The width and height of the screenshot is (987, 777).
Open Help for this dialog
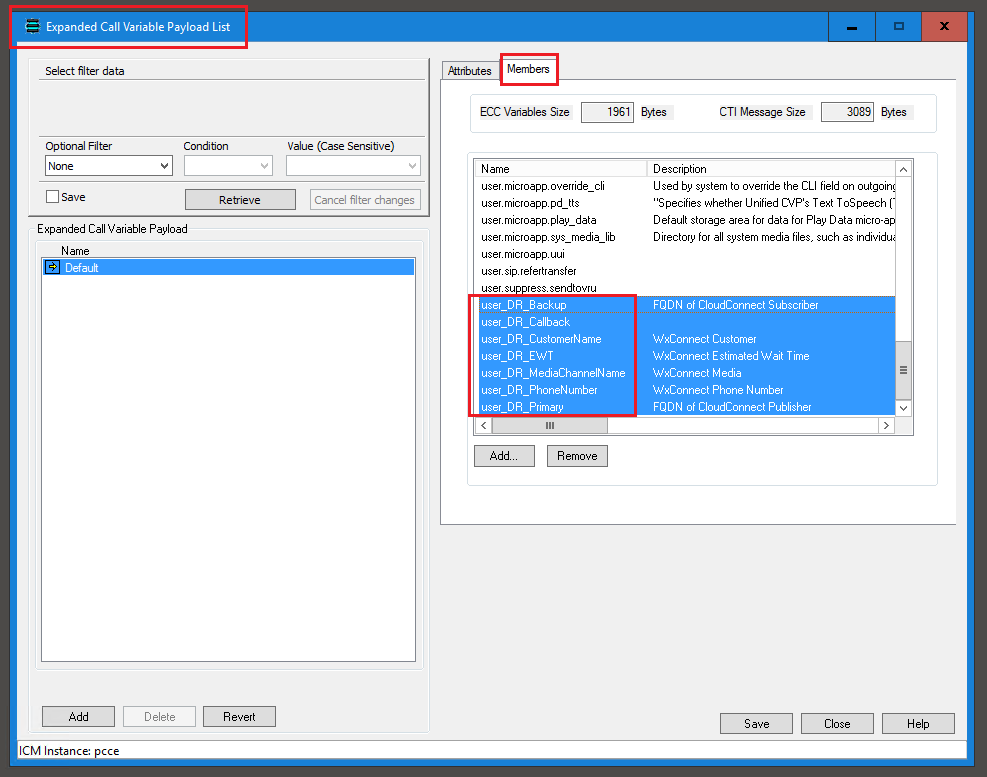coord(918,723)
